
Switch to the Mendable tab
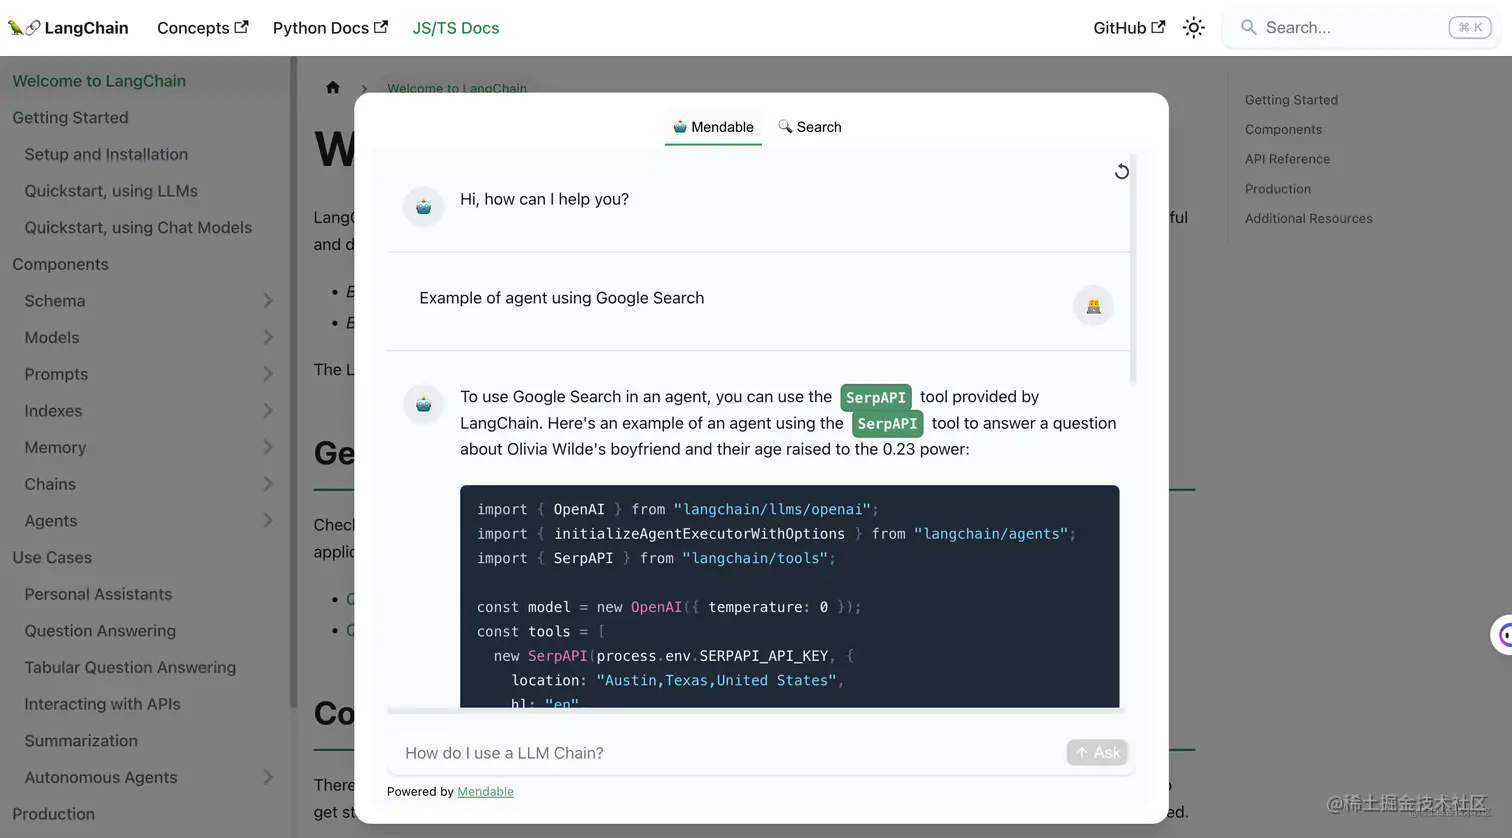pyautogui.click(x=713, y=127)
